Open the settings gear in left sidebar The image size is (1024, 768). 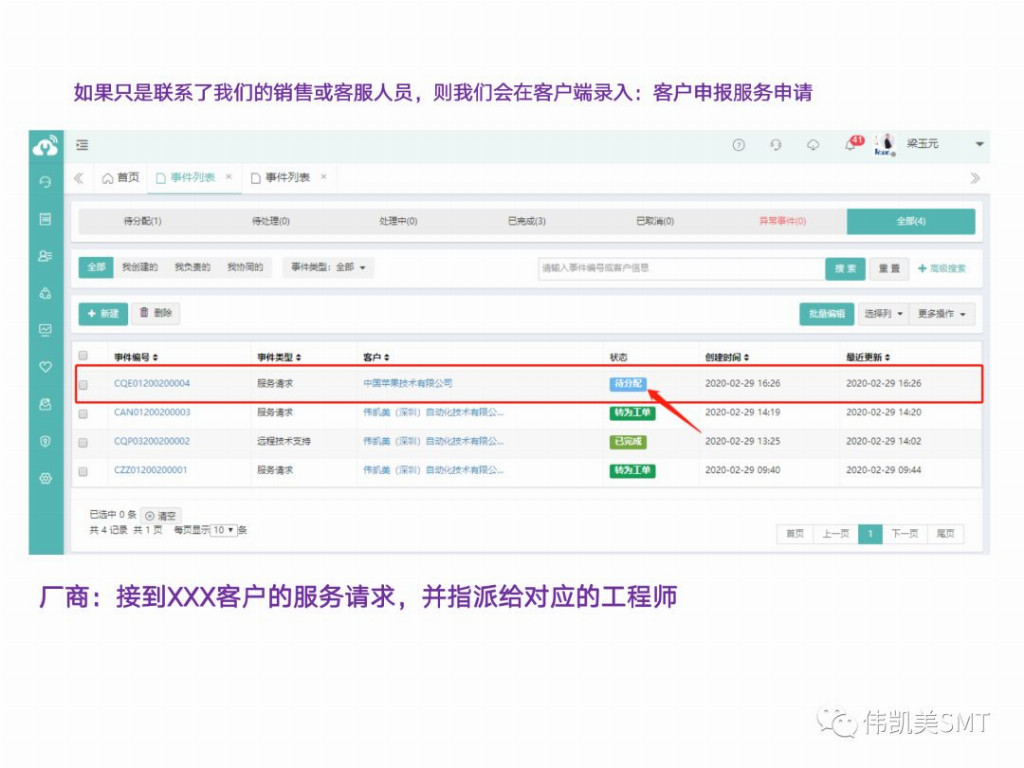pos(45,478)
